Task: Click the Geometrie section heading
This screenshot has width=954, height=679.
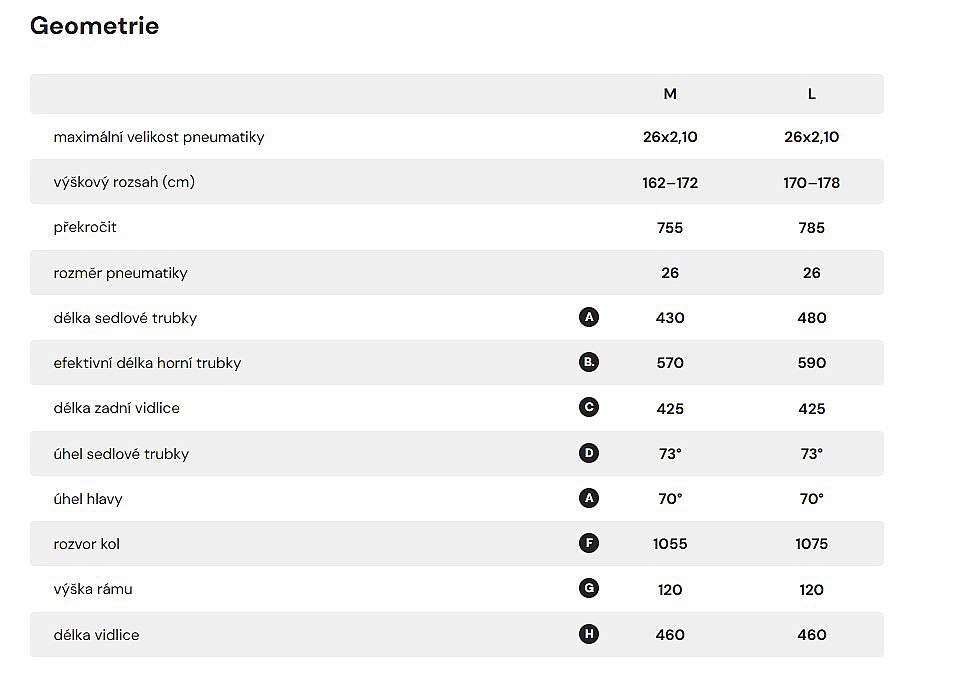Action: click(x=94, y=26)
